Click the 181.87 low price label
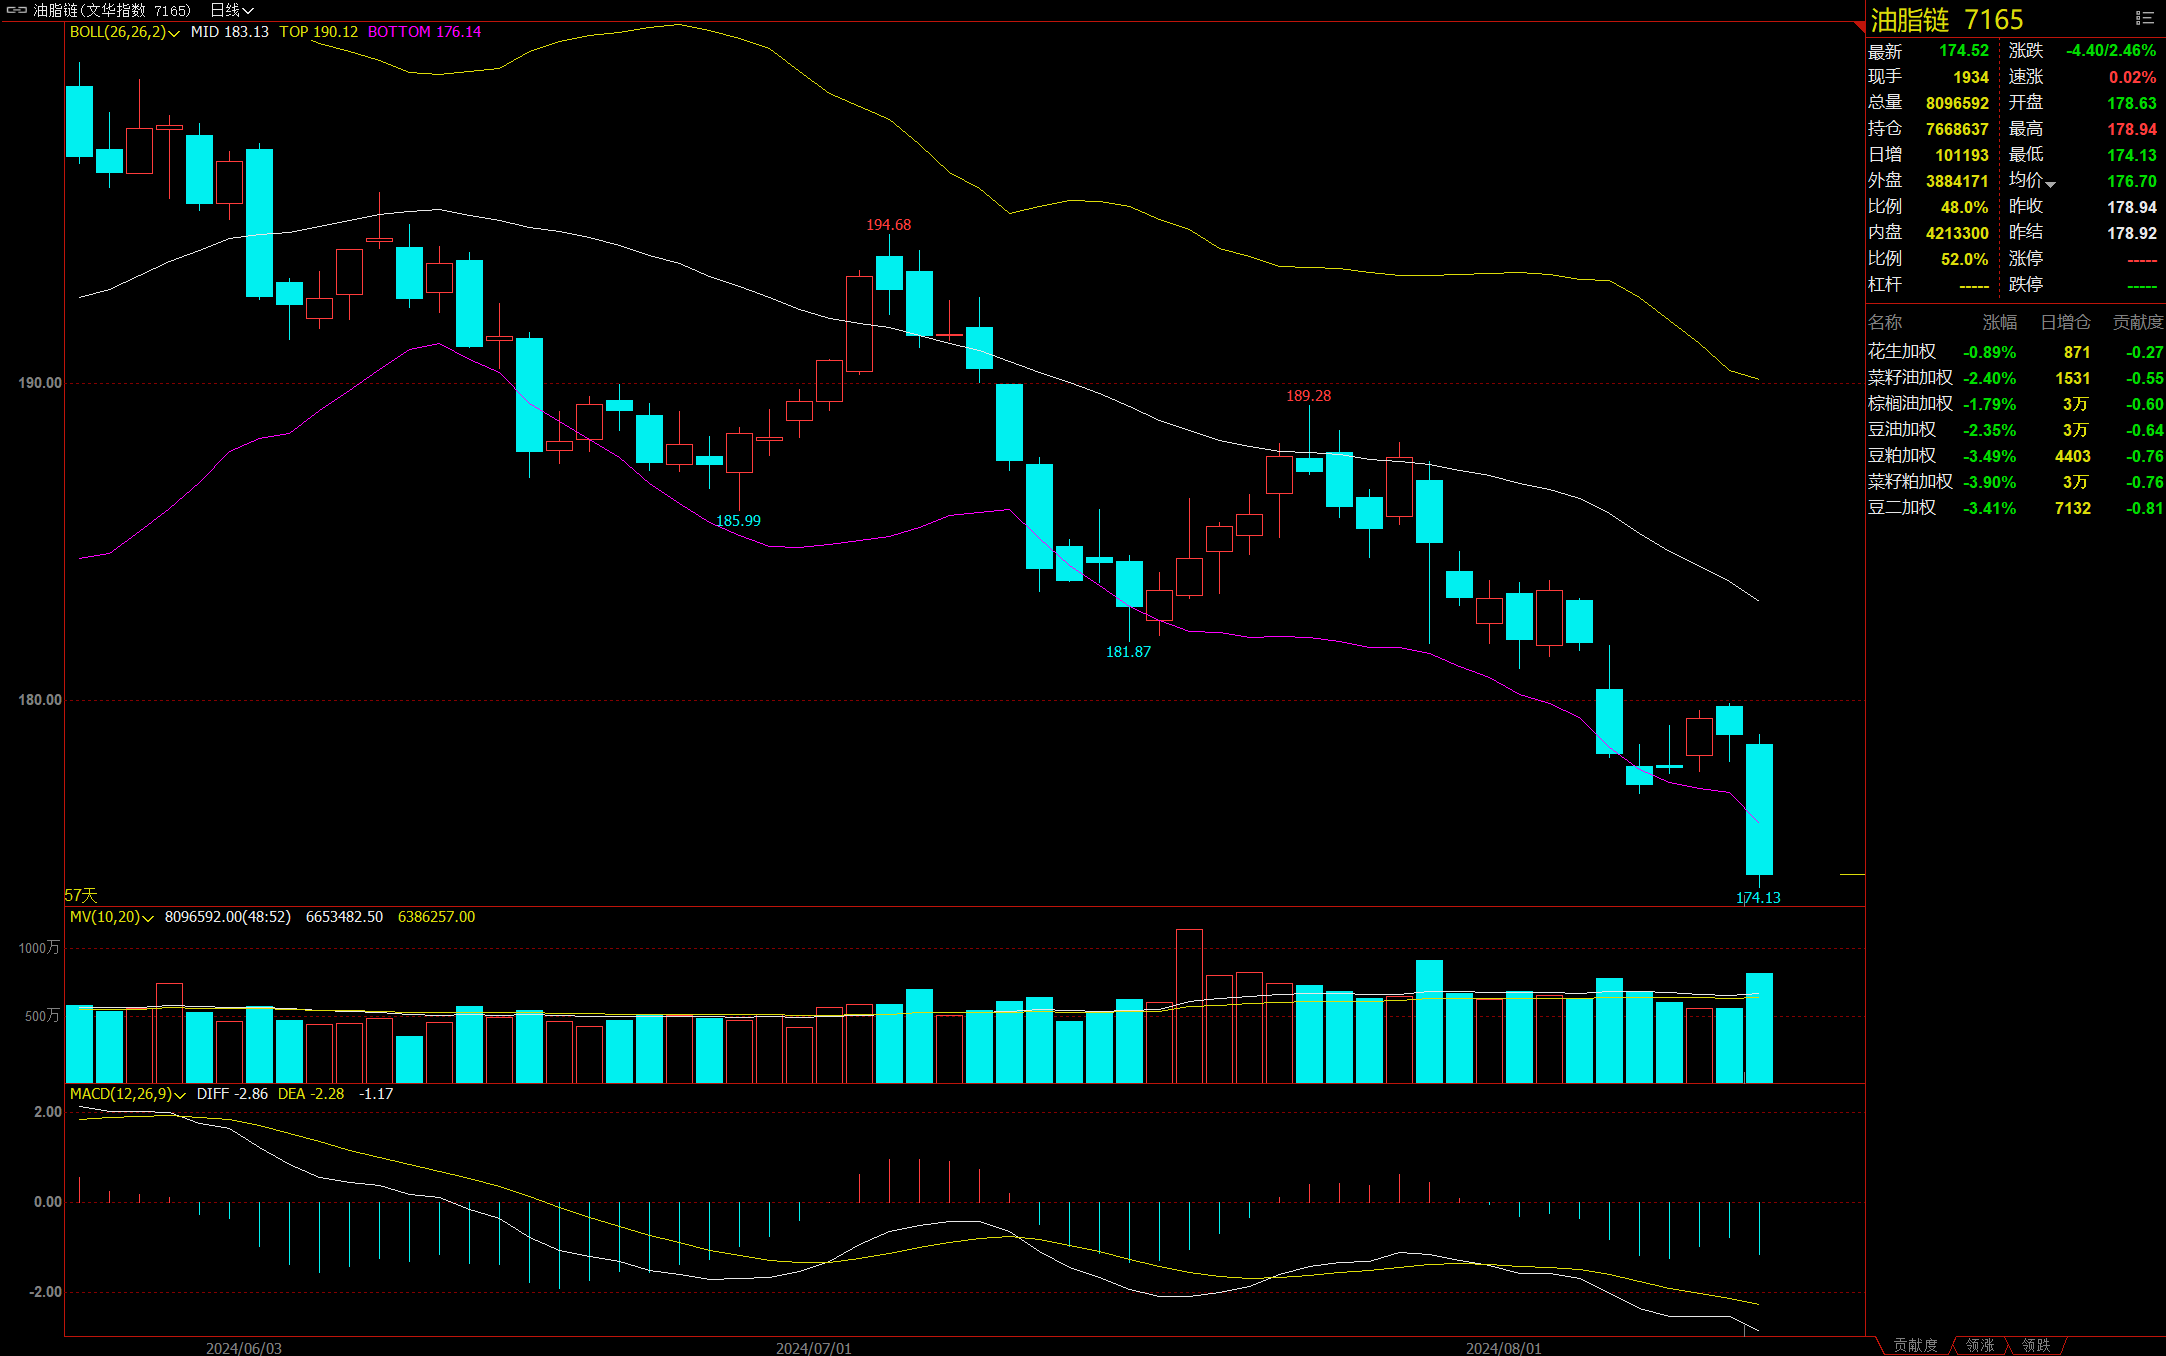The width and height of the screenshot is (2166, 1356). (1128, 652)
